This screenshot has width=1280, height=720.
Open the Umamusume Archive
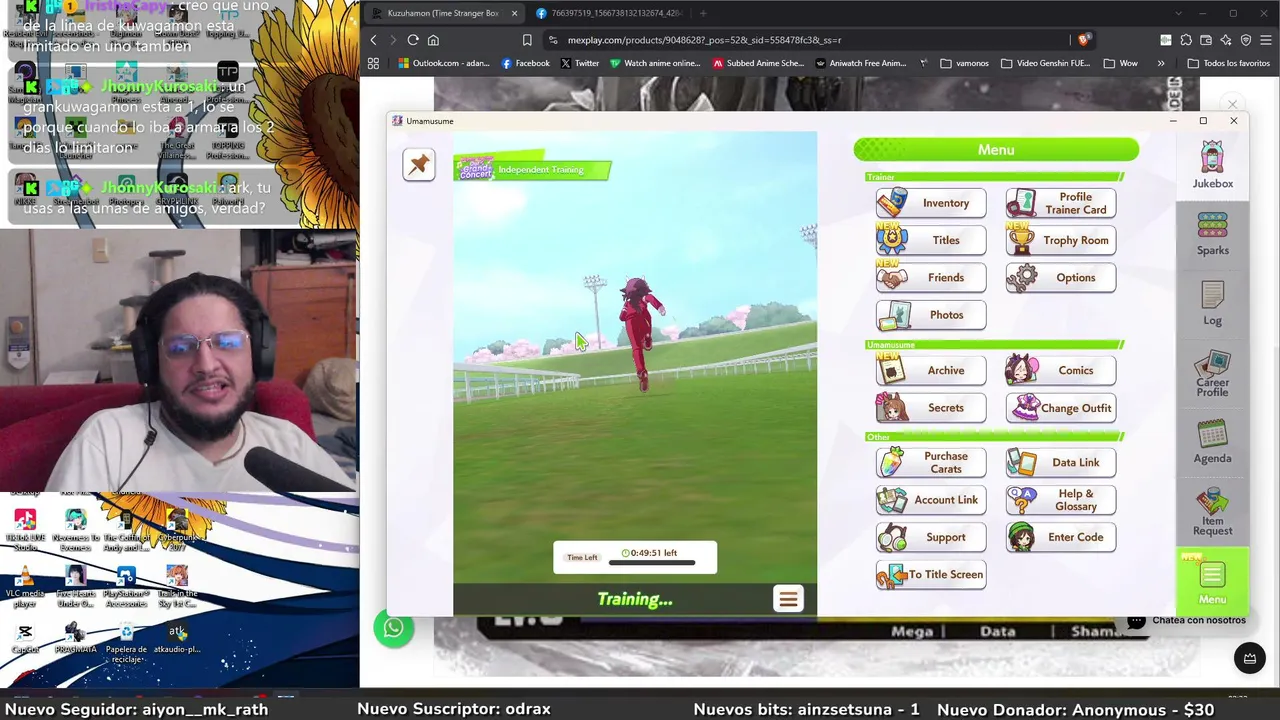click(931, 370)
